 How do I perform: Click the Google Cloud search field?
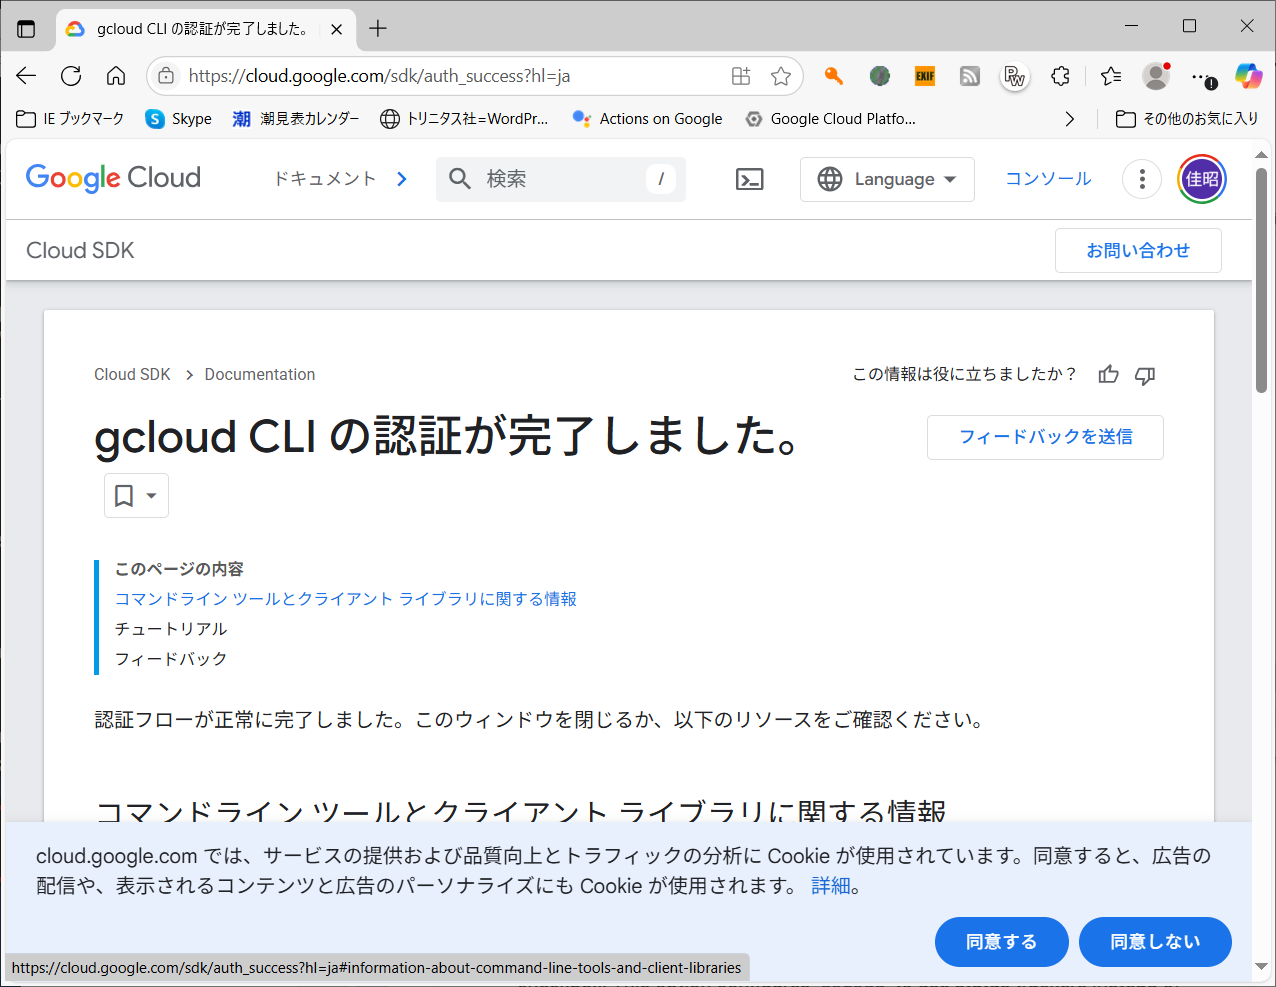[x=560, y=179]
